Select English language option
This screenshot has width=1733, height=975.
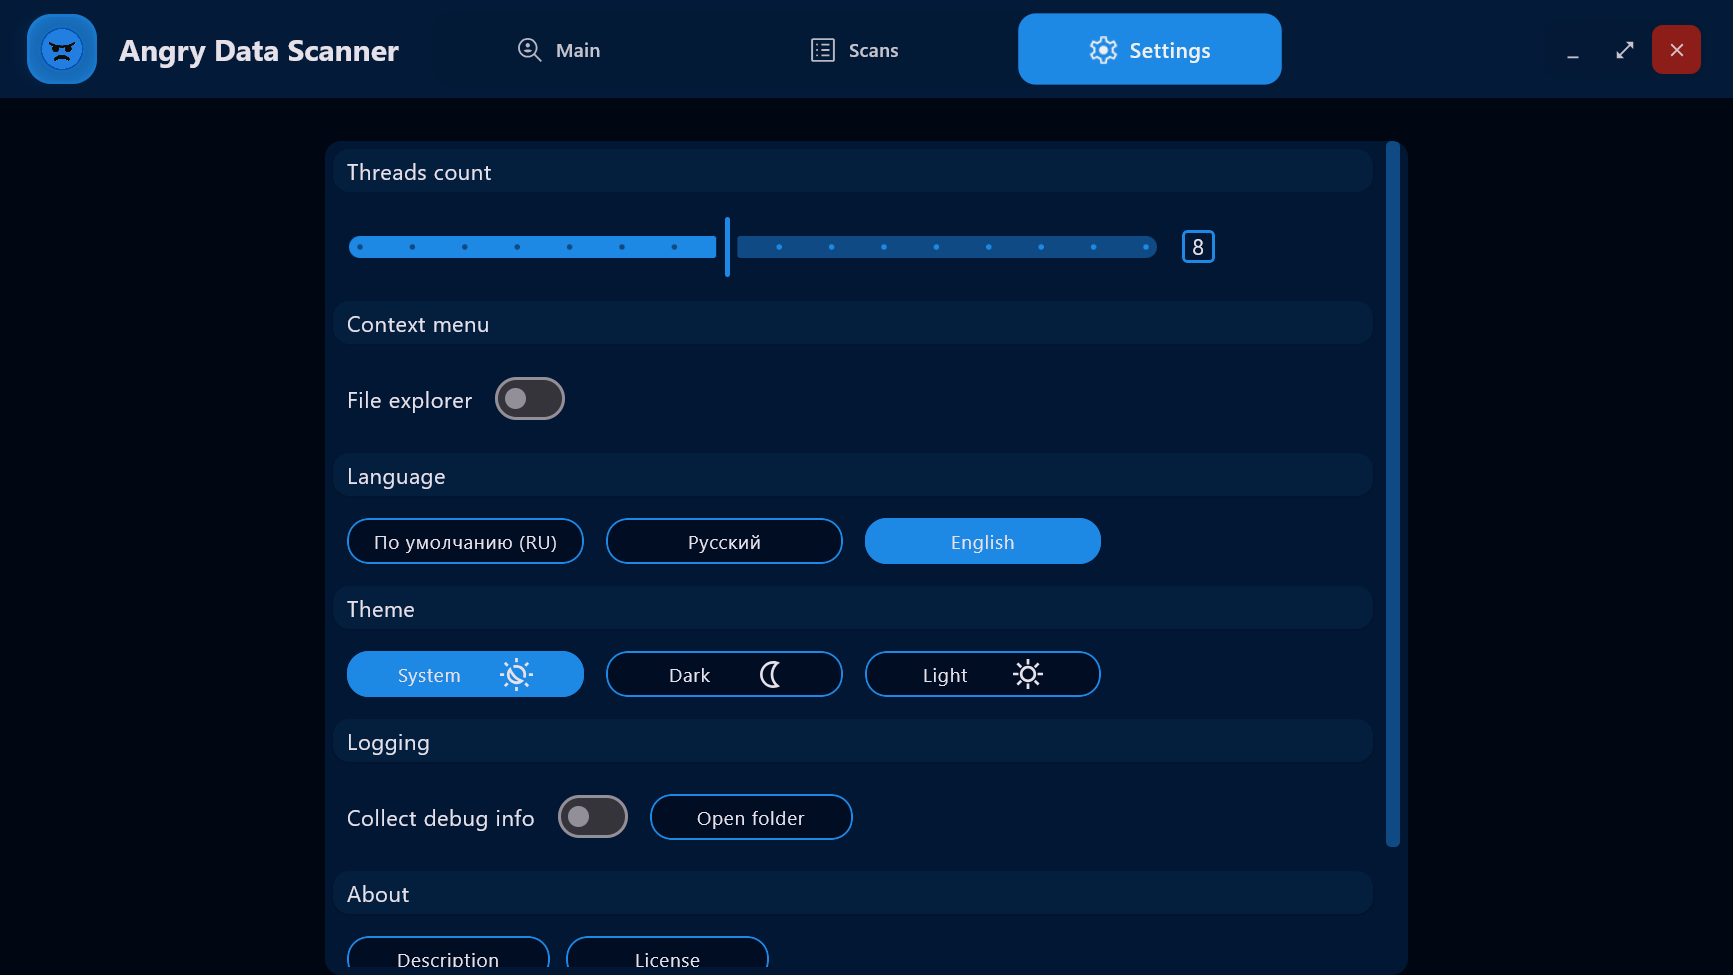982,542
